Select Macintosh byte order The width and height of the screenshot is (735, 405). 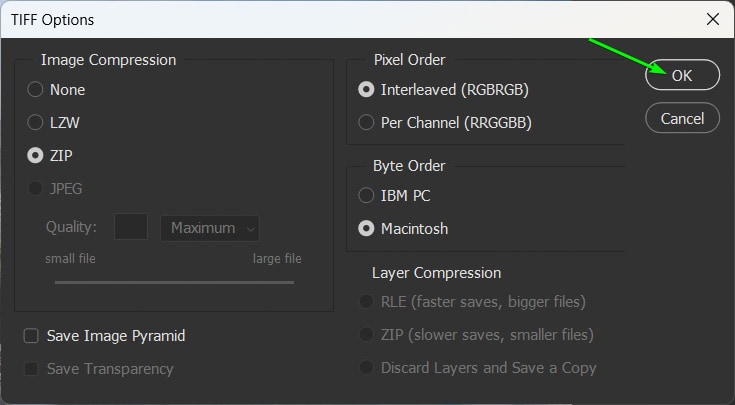[367, 229]
